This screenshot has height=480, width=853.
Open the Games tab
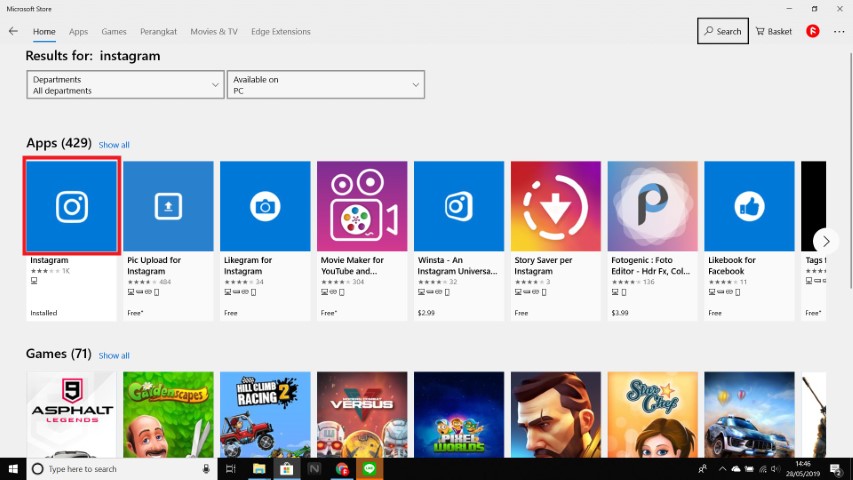click(x=114, y=32)
